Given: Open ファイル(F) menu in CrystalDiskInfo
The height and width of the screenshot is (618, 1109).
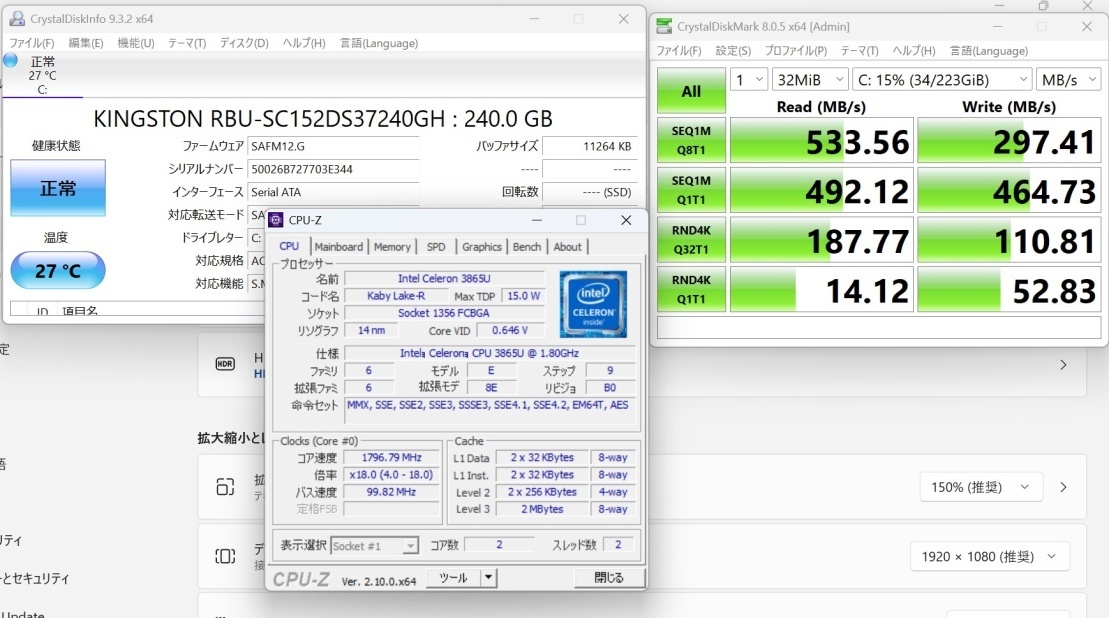Looking at the screenshot, I should tap(31, 43).
